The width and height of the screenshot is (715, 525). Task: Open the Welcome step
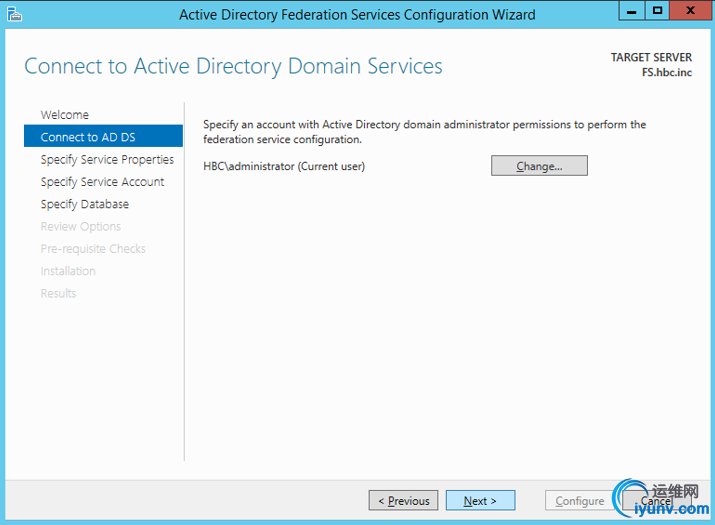[x=65, y=115]
